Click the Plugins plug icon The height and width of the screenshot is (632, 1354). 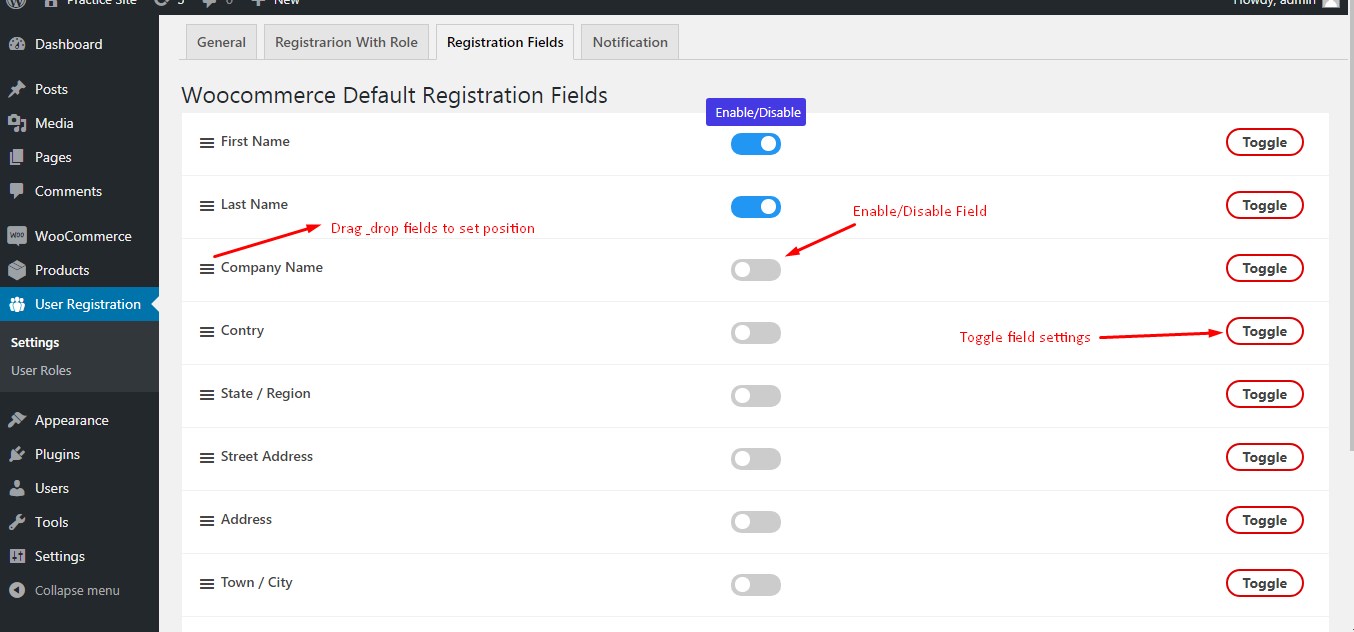point(17,454)
